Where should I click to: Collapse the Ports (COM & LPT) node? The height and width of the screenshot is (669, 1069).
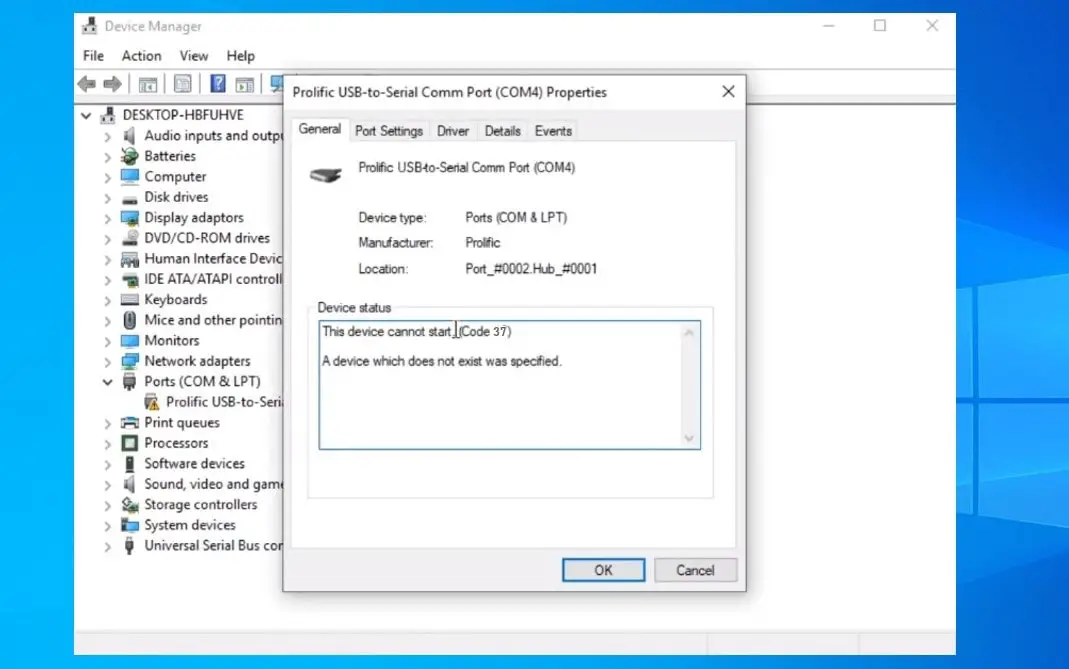point(108,382)
